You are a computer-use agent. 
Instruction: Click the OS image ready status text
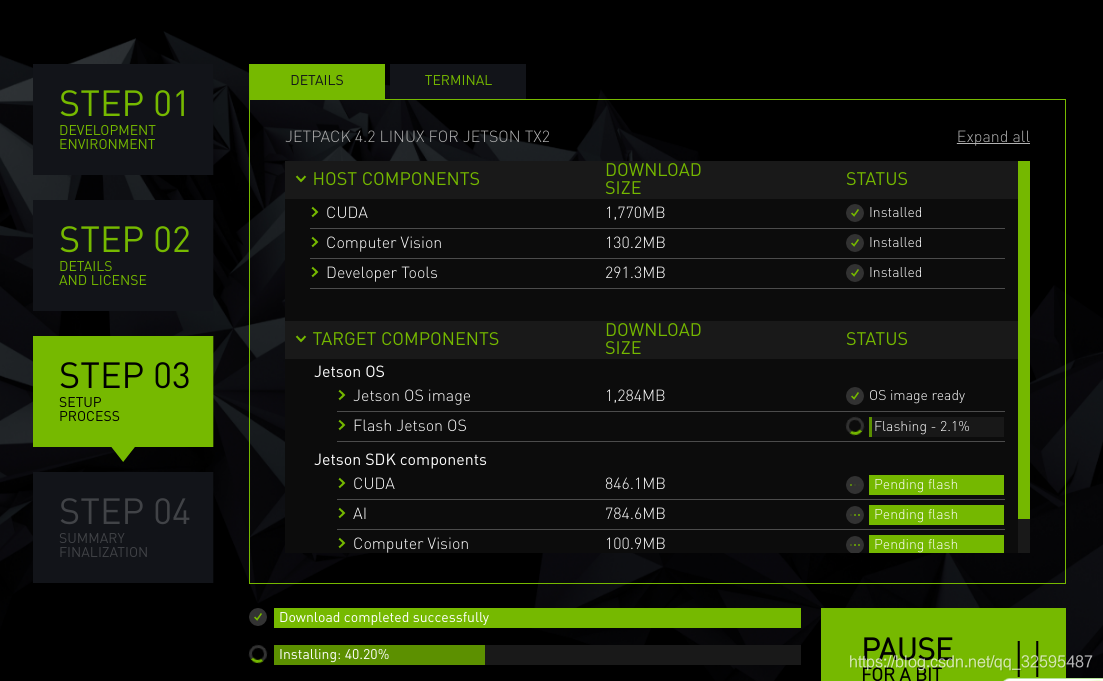[x=917, y=395]
